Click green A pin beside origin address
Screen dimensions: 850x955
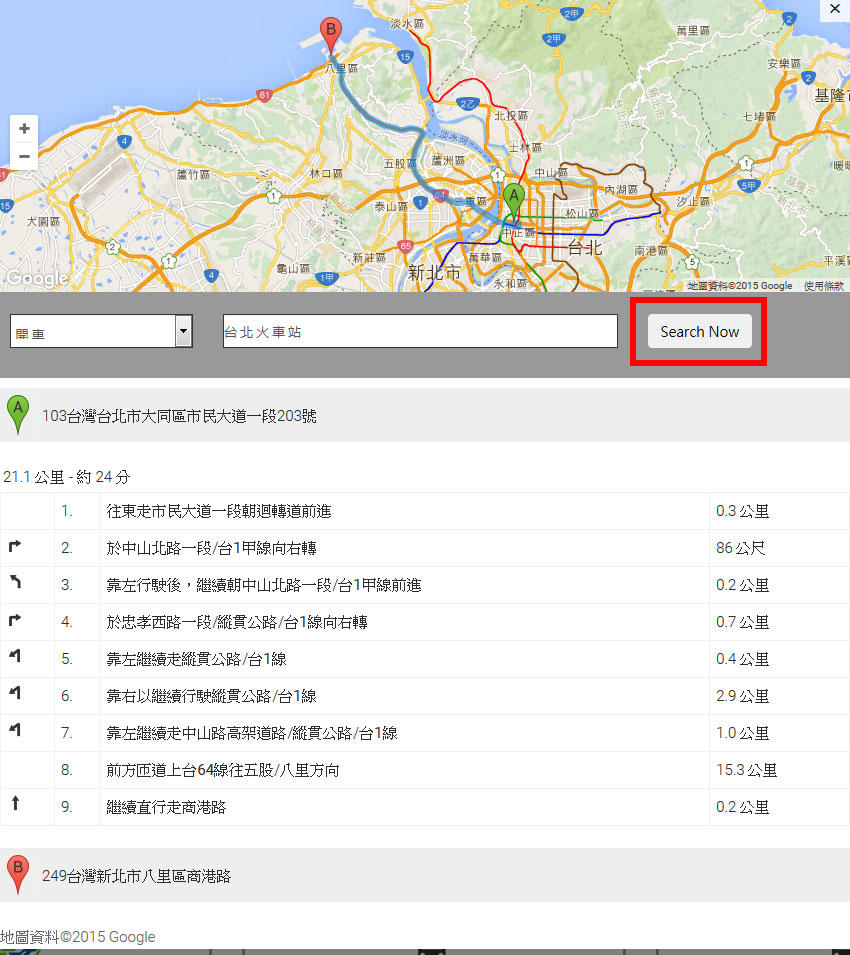coord(18,414)
